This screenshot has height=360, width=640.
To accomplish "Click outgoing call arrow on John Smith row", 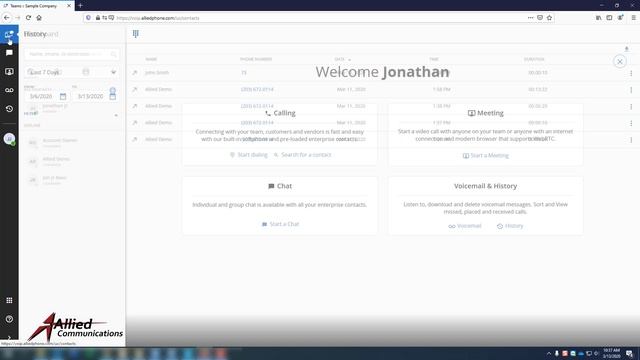I will 135,73.
